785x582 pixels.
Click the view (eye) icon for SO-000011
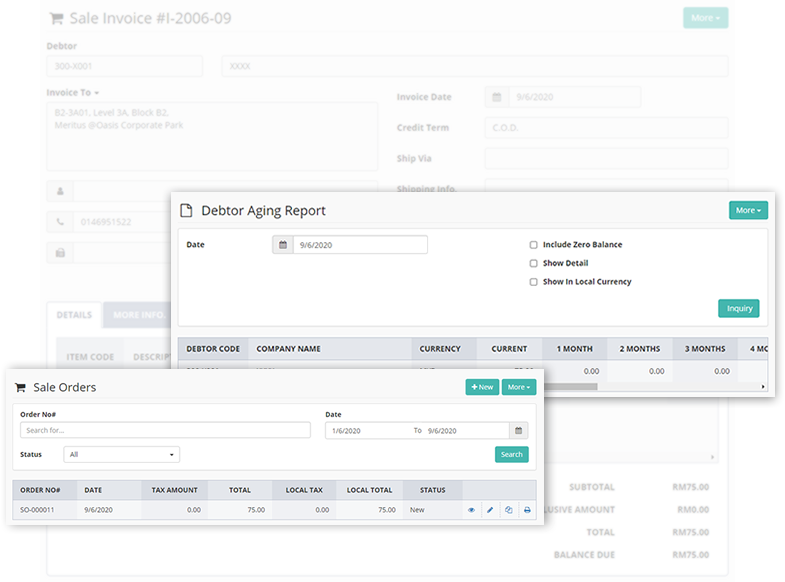(x=471, y=510)
